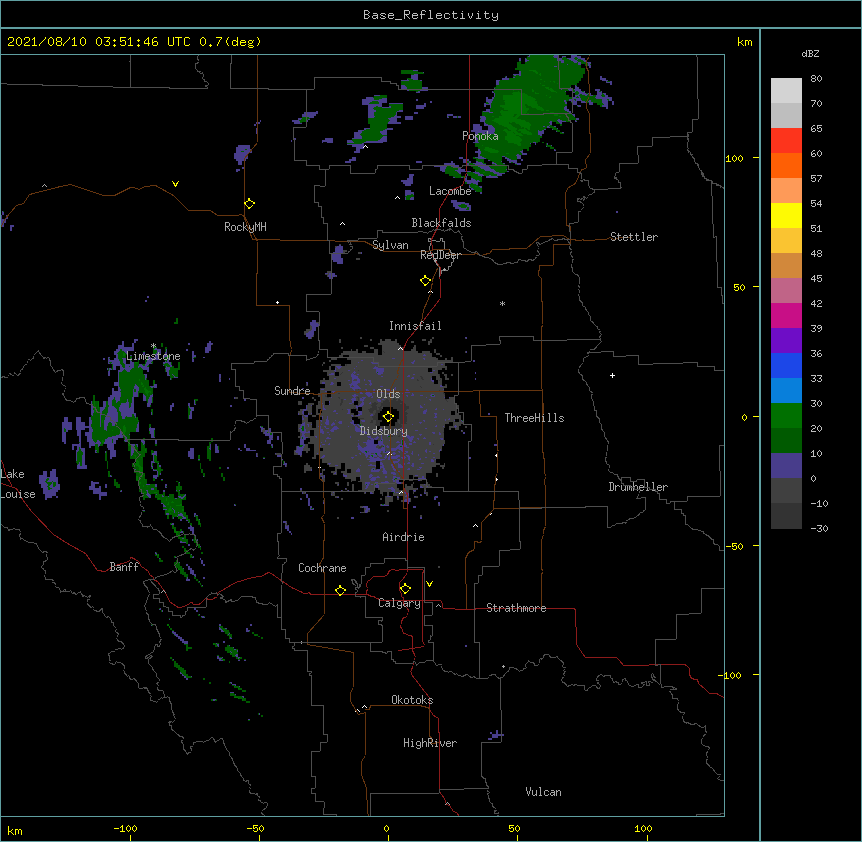Click the km unit label at top right
Image resolution: width=862 pixels, height=842 pixels.
point(744,42)
